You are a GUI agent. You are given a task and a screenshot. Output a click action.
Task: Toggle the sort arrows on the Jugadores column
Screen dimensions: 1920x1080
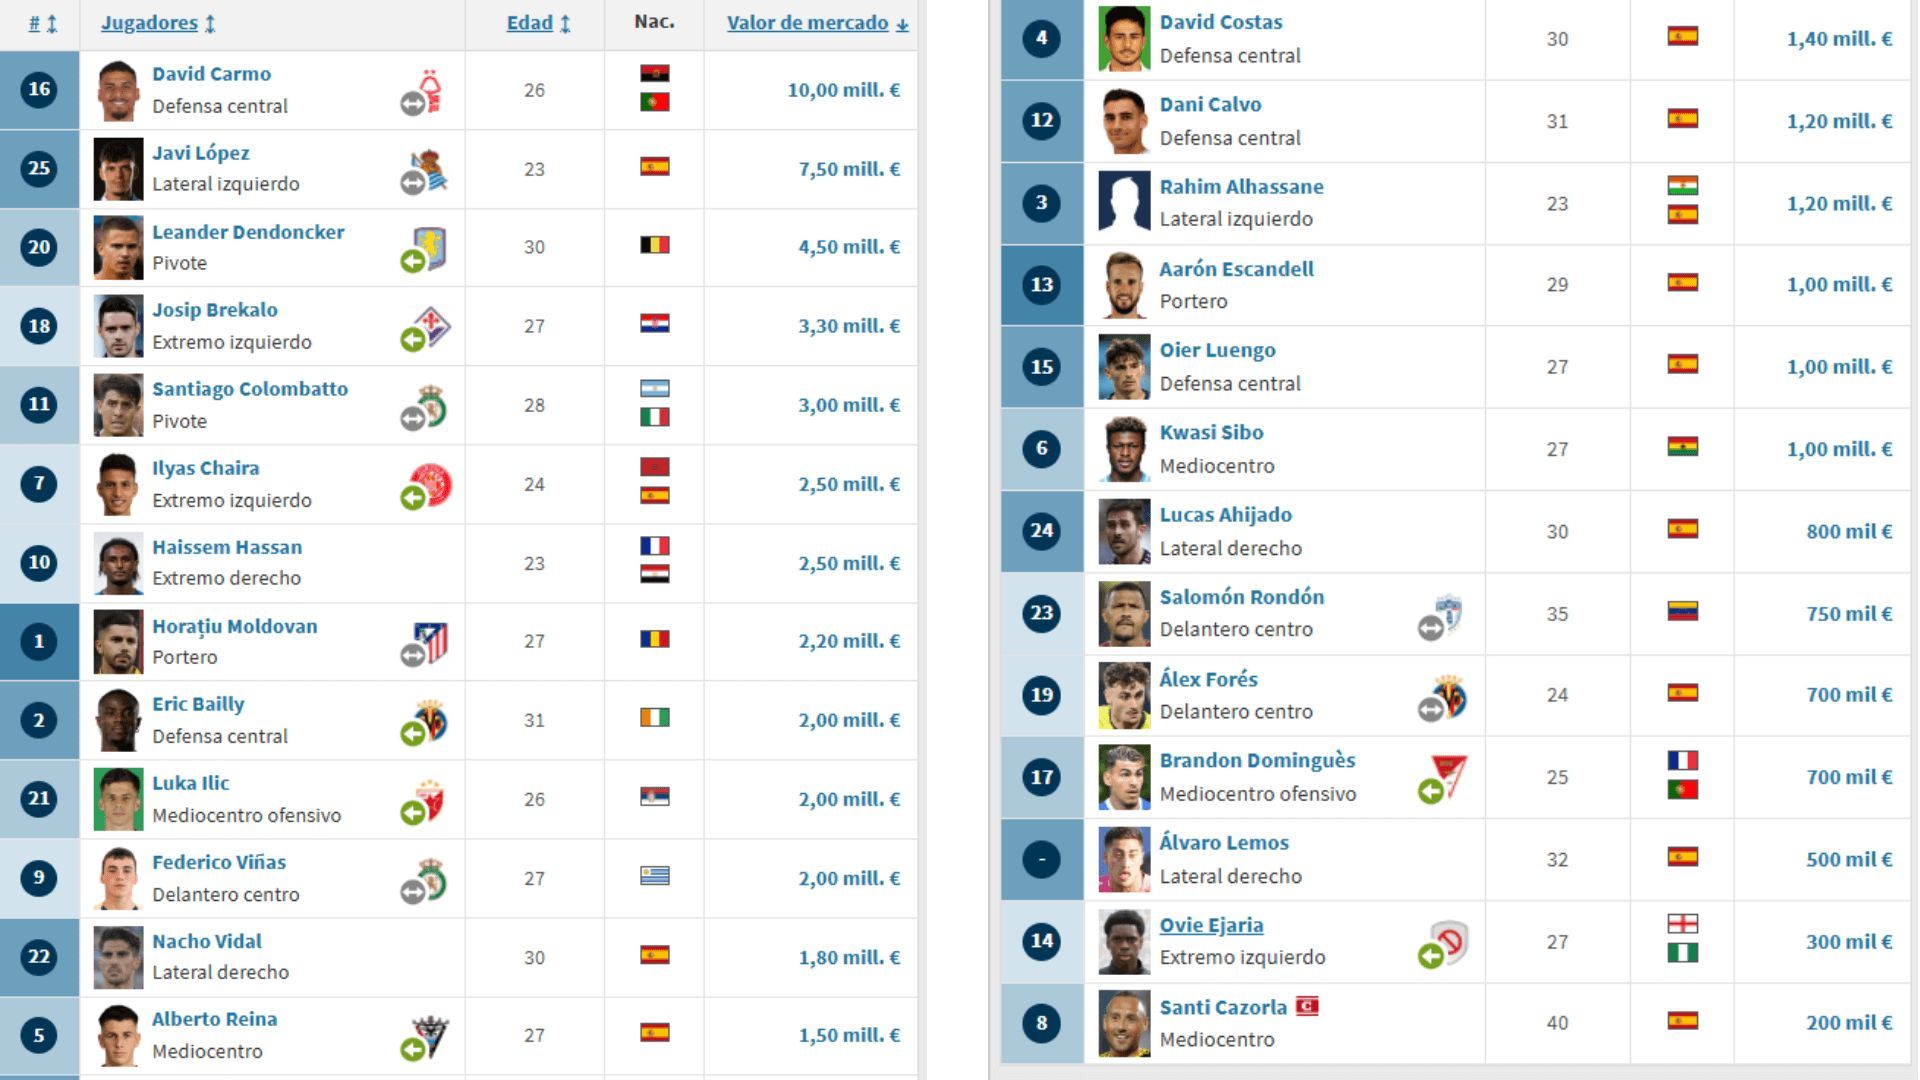(x=211, y=24)
